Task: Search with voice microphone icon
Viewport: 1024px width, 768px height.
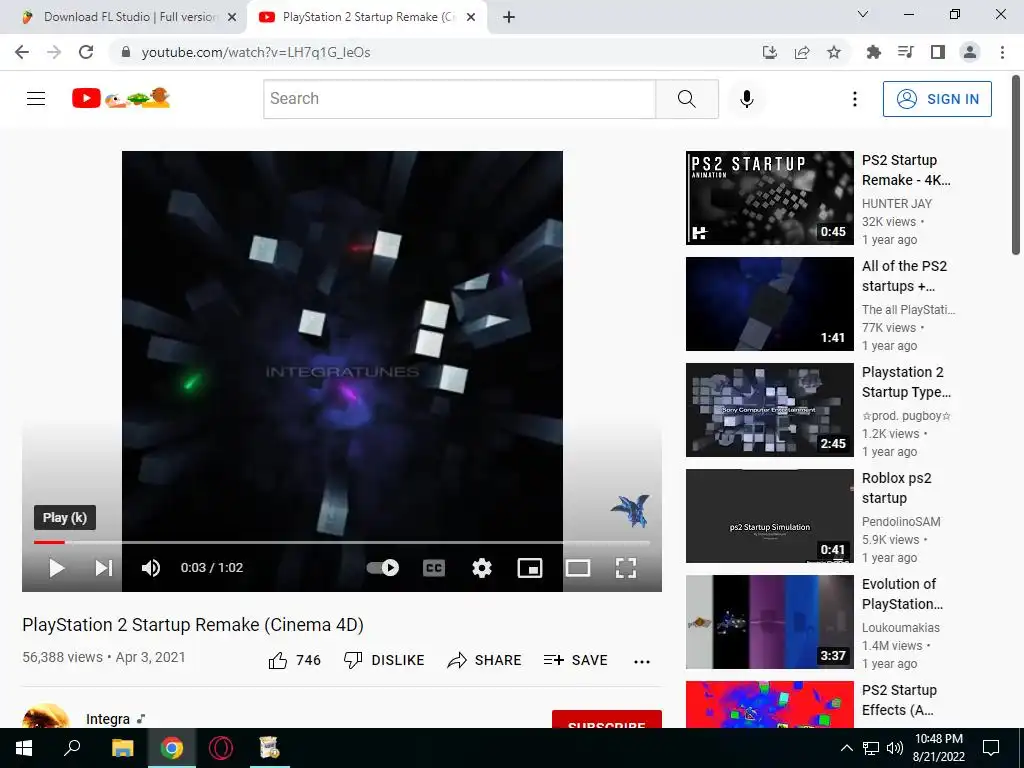Action: pos(747,99)
